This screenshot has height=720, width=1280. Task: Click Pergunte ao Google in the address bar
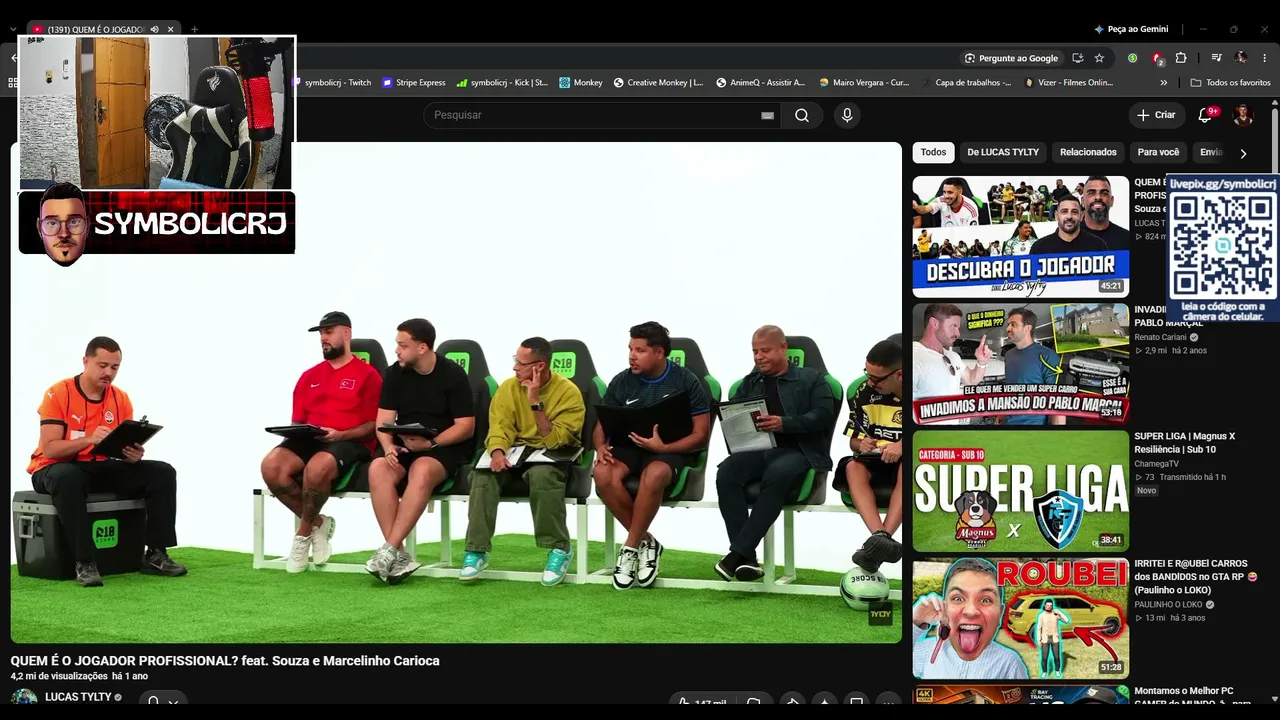click(x=1010, y=58)
